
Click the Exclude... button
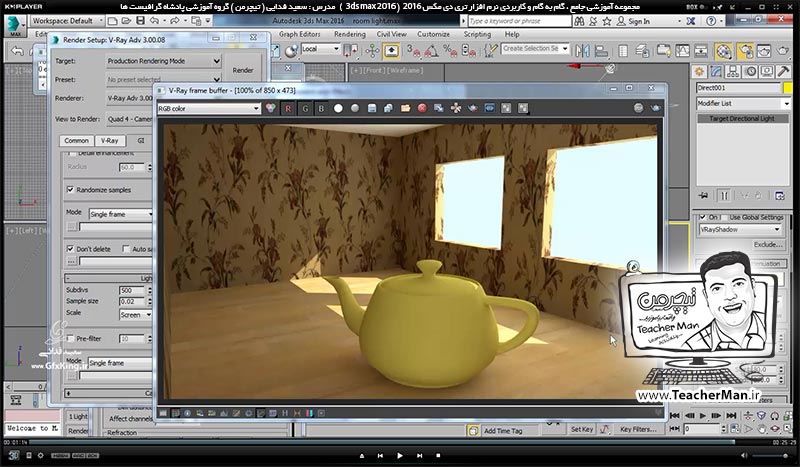[x=768, y=244]
